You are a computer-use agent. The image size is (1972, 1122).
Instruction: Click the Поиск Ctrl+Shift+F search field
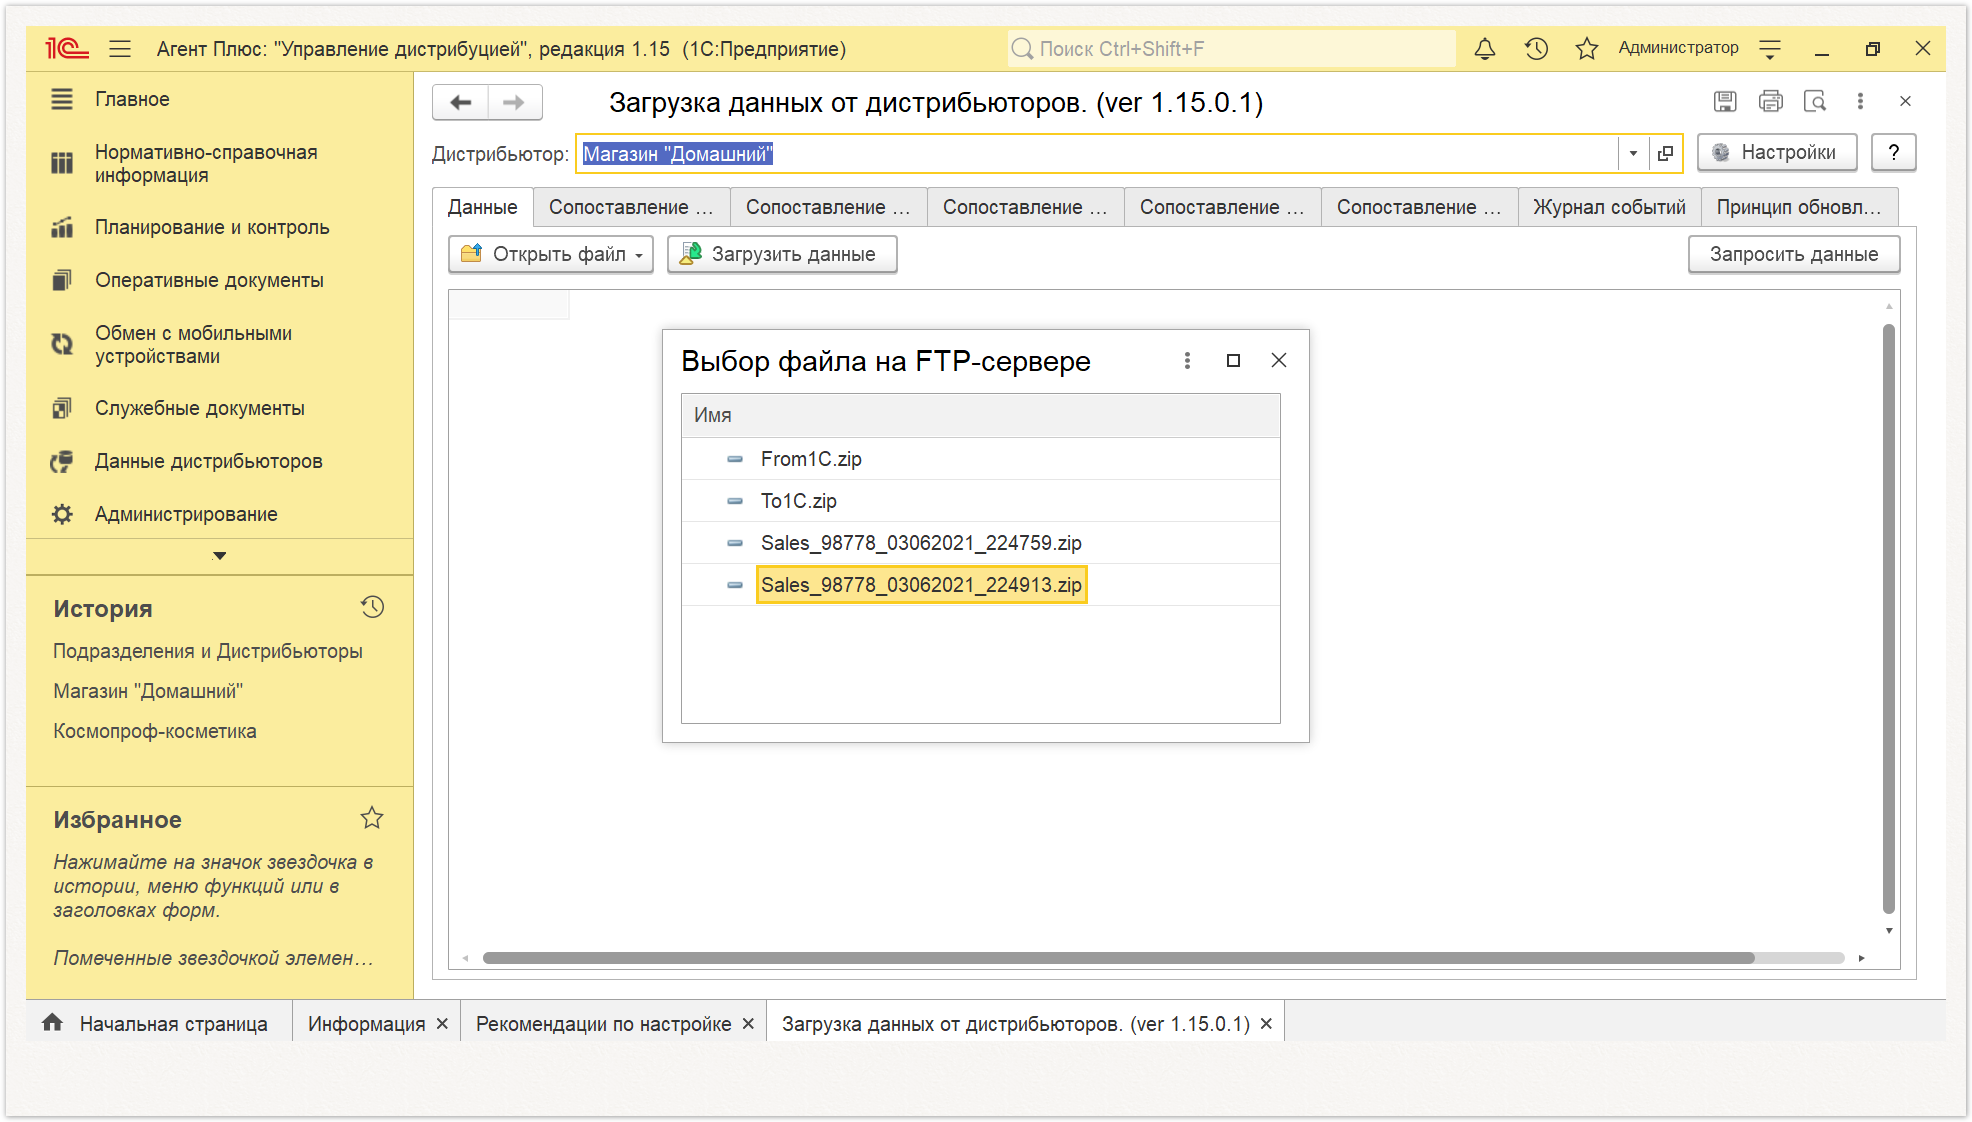tap(1231, 48)
